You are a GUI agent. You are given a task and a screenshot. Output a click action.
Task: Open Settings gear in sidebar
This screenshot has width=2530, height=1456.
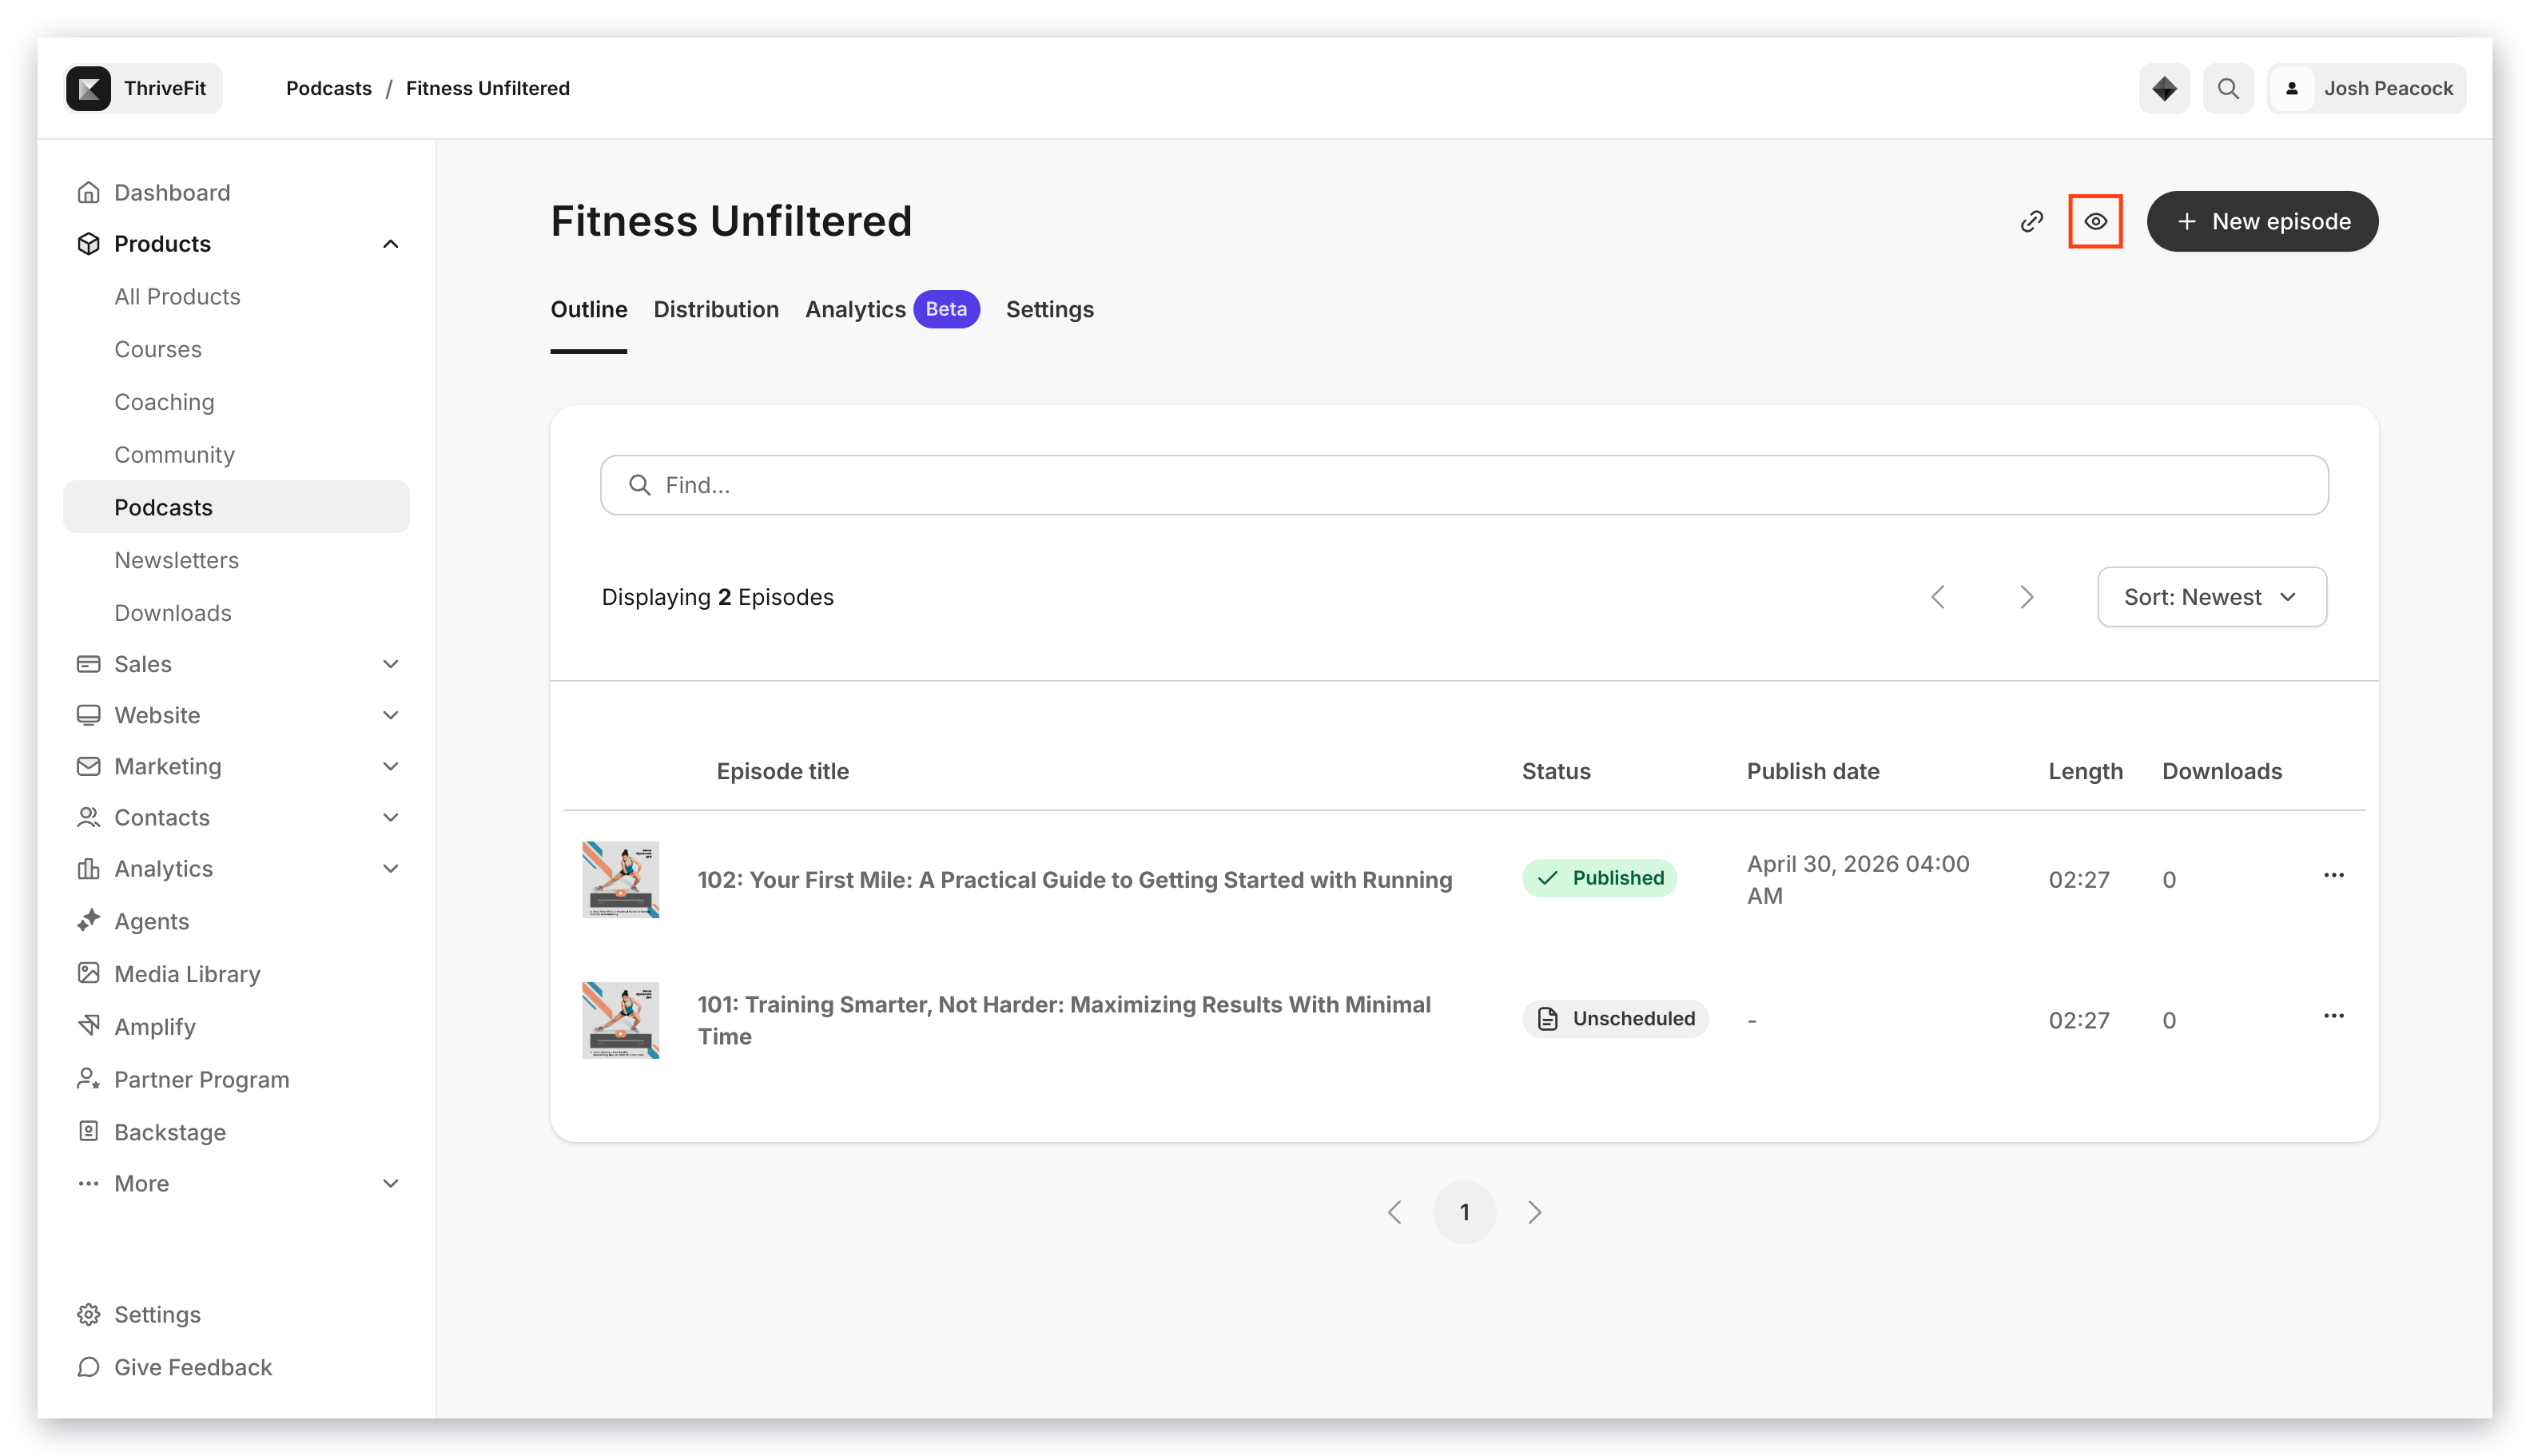coord(88,1314)
